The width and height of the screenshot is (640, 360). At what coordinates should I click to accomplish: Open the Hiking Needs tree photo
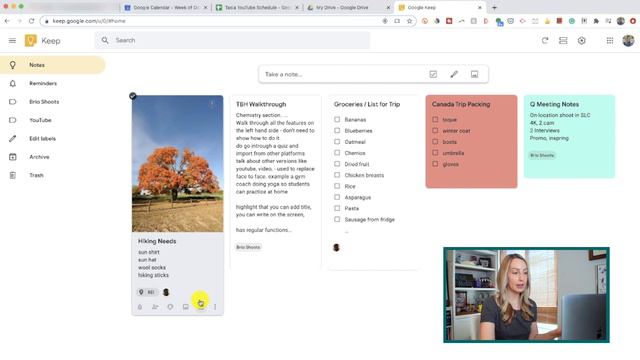(x=178, y=164)
